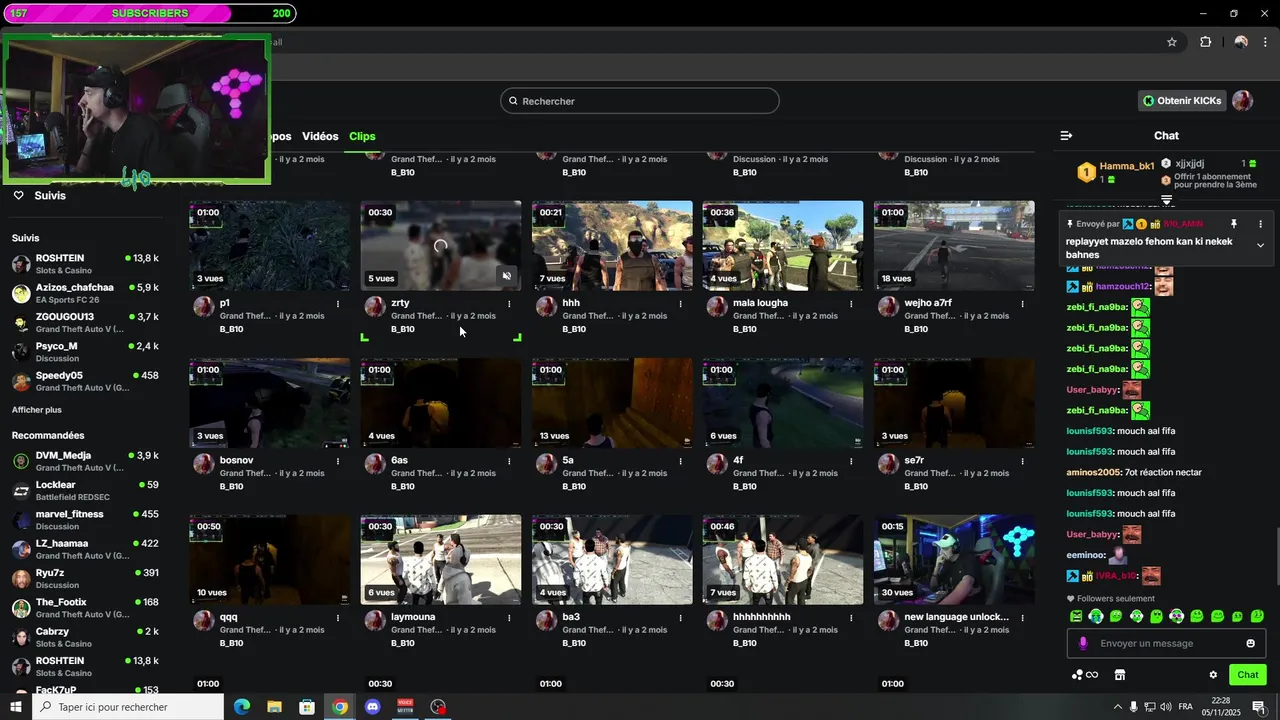Click the Envoyer un message field
This screenshot has height=720, width=1280.
1166,643
